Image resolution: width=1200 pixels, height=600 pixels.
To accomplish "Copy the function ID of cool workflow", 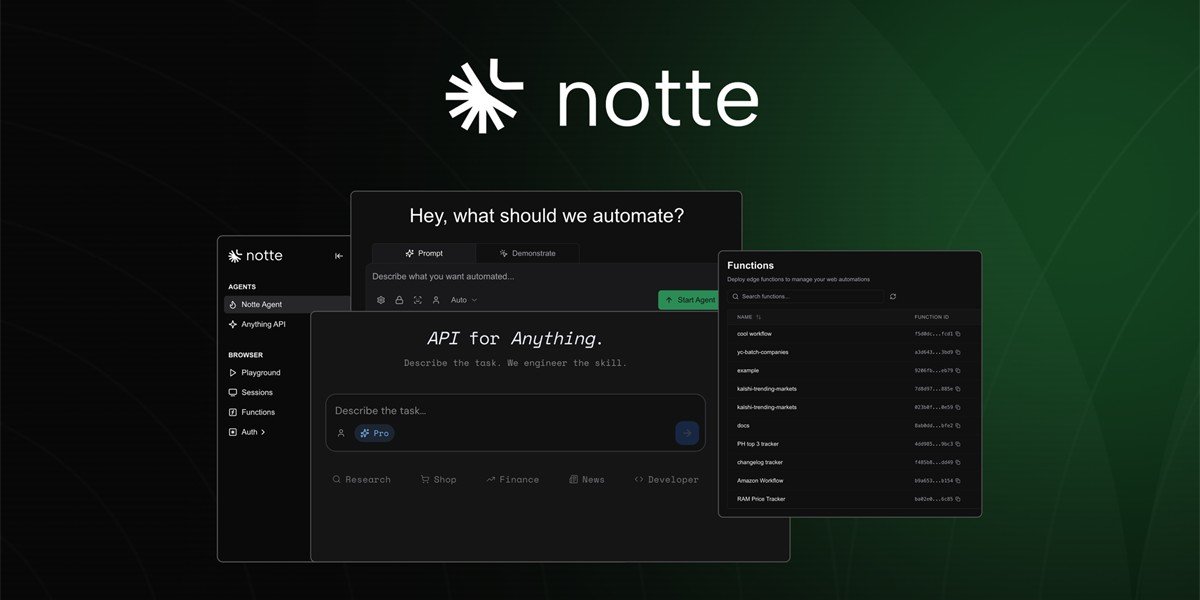I will click(x=958, y=334).
